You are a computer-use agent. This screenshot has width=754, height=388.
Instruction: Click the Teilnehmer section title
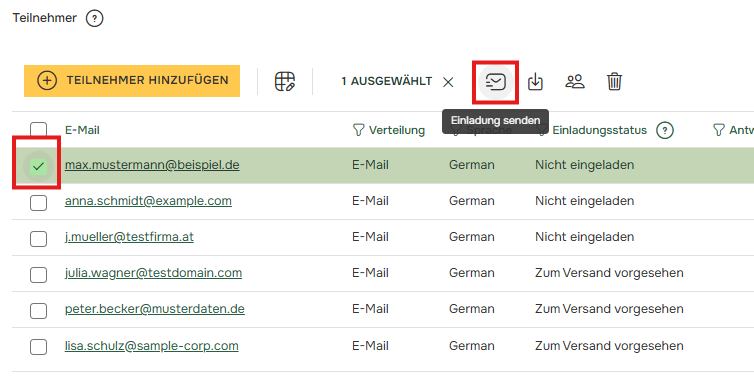point(45,18)
